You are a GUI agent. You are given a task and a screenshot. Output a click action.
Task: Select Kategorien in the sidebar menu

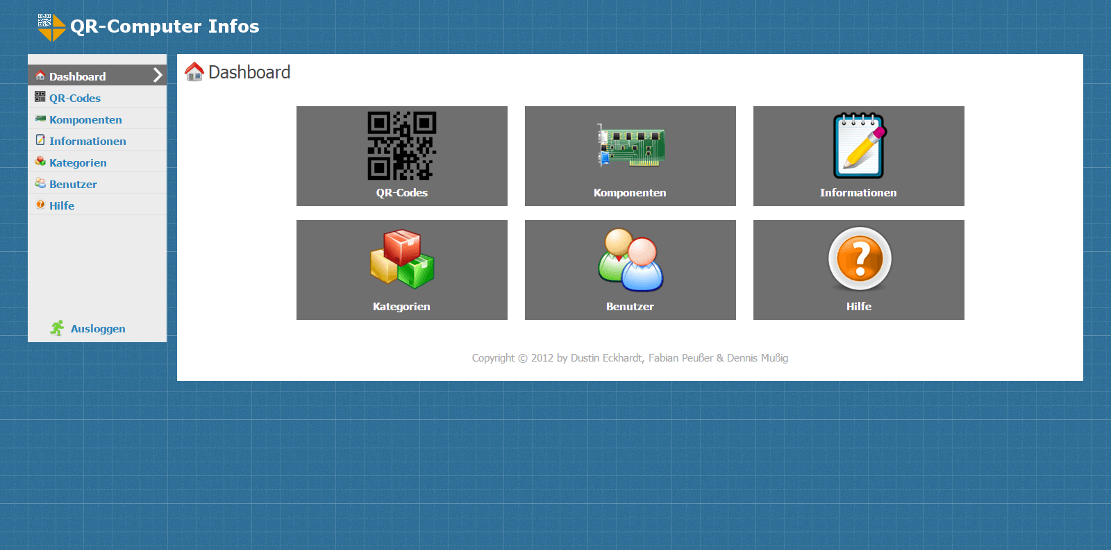97,162
